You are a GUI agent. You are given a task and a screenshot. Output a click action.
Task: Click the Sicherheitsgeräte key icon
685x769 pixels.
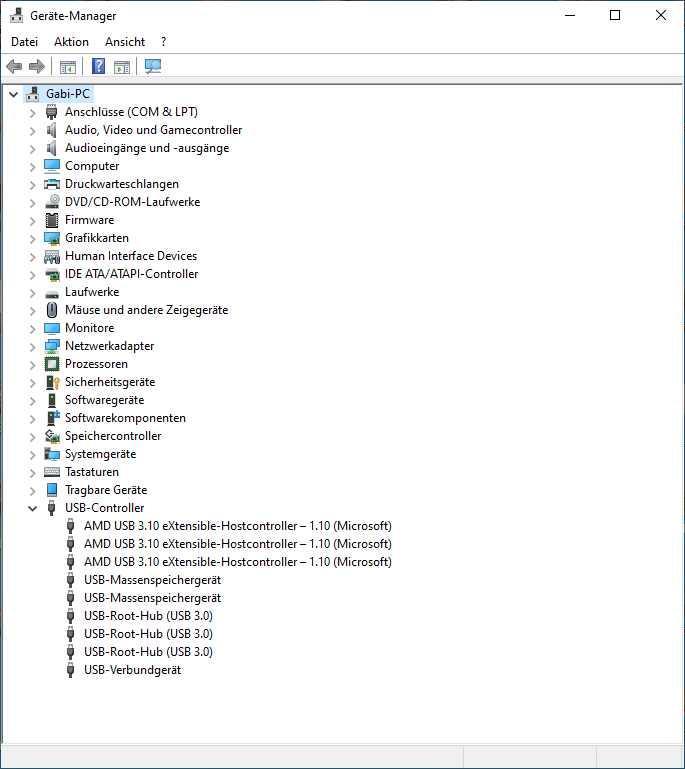coord(52,382)
